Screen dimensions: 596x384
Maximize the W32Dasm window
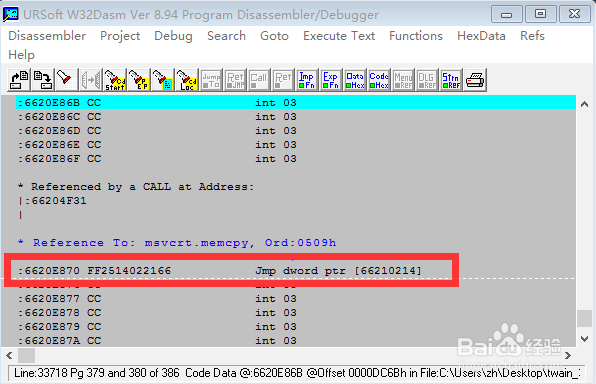pos(541,14)
